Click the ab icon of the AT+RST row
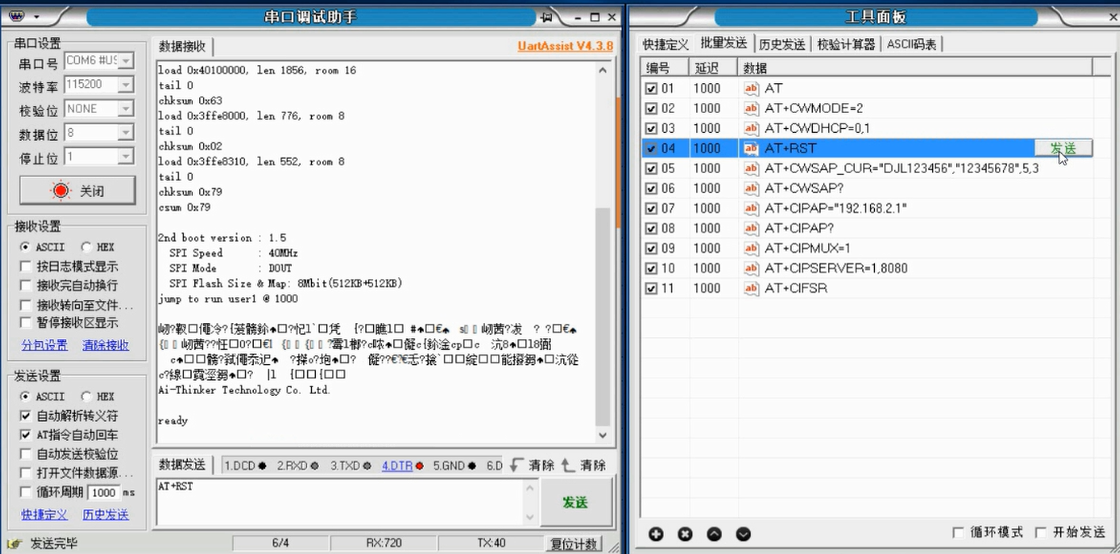 pos(751,148)
